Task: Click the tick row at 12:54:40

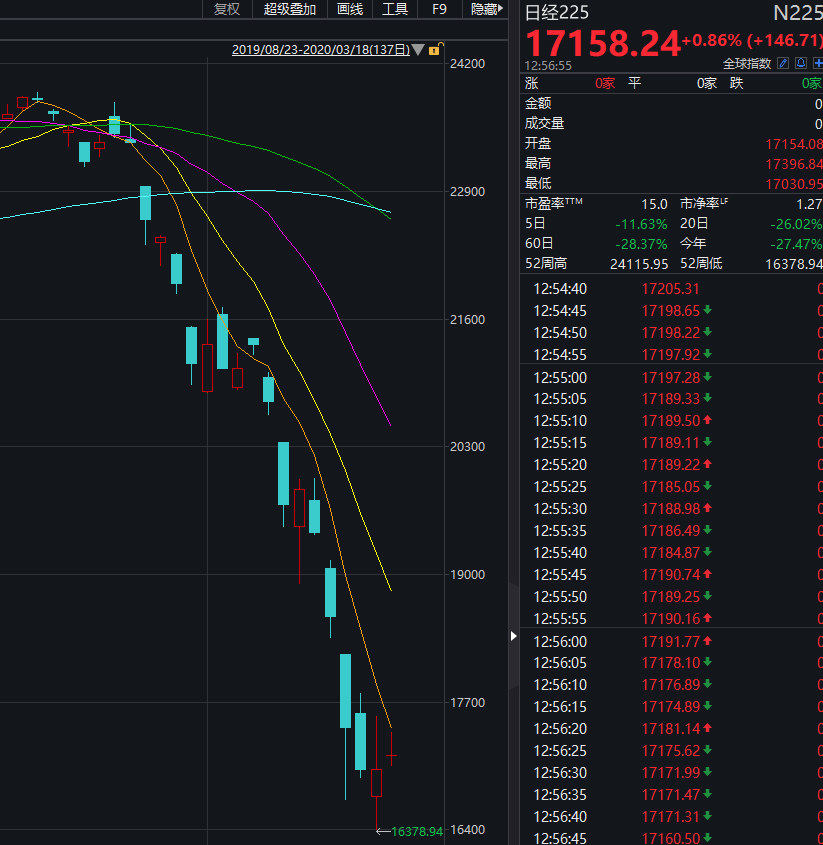Action: coord(672,289)
